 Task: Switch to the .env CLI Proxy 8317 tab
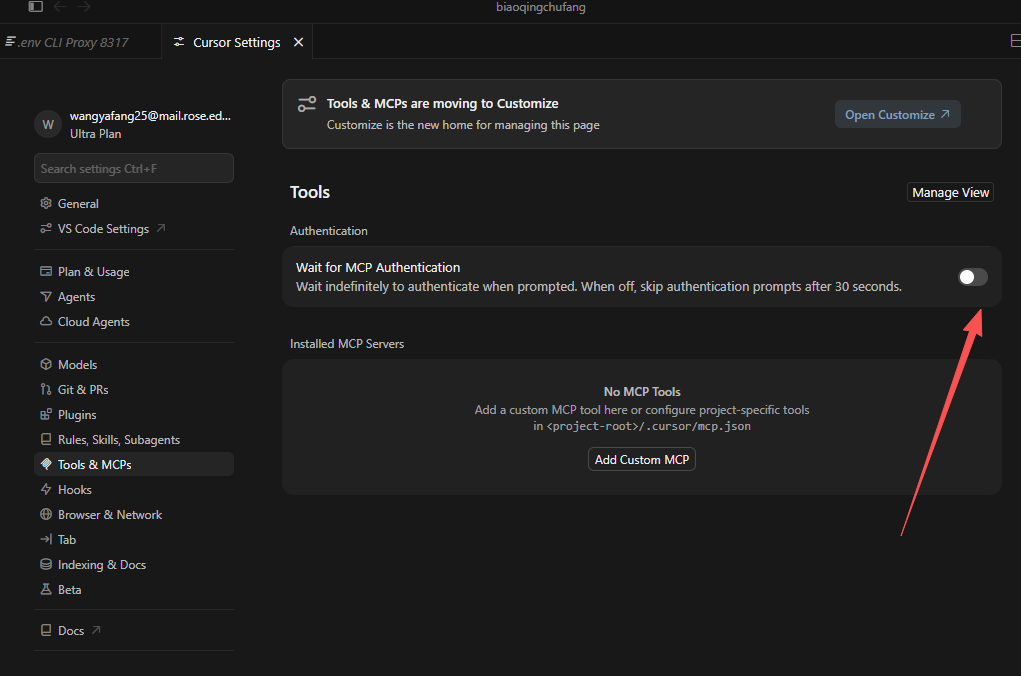point(74,42)
